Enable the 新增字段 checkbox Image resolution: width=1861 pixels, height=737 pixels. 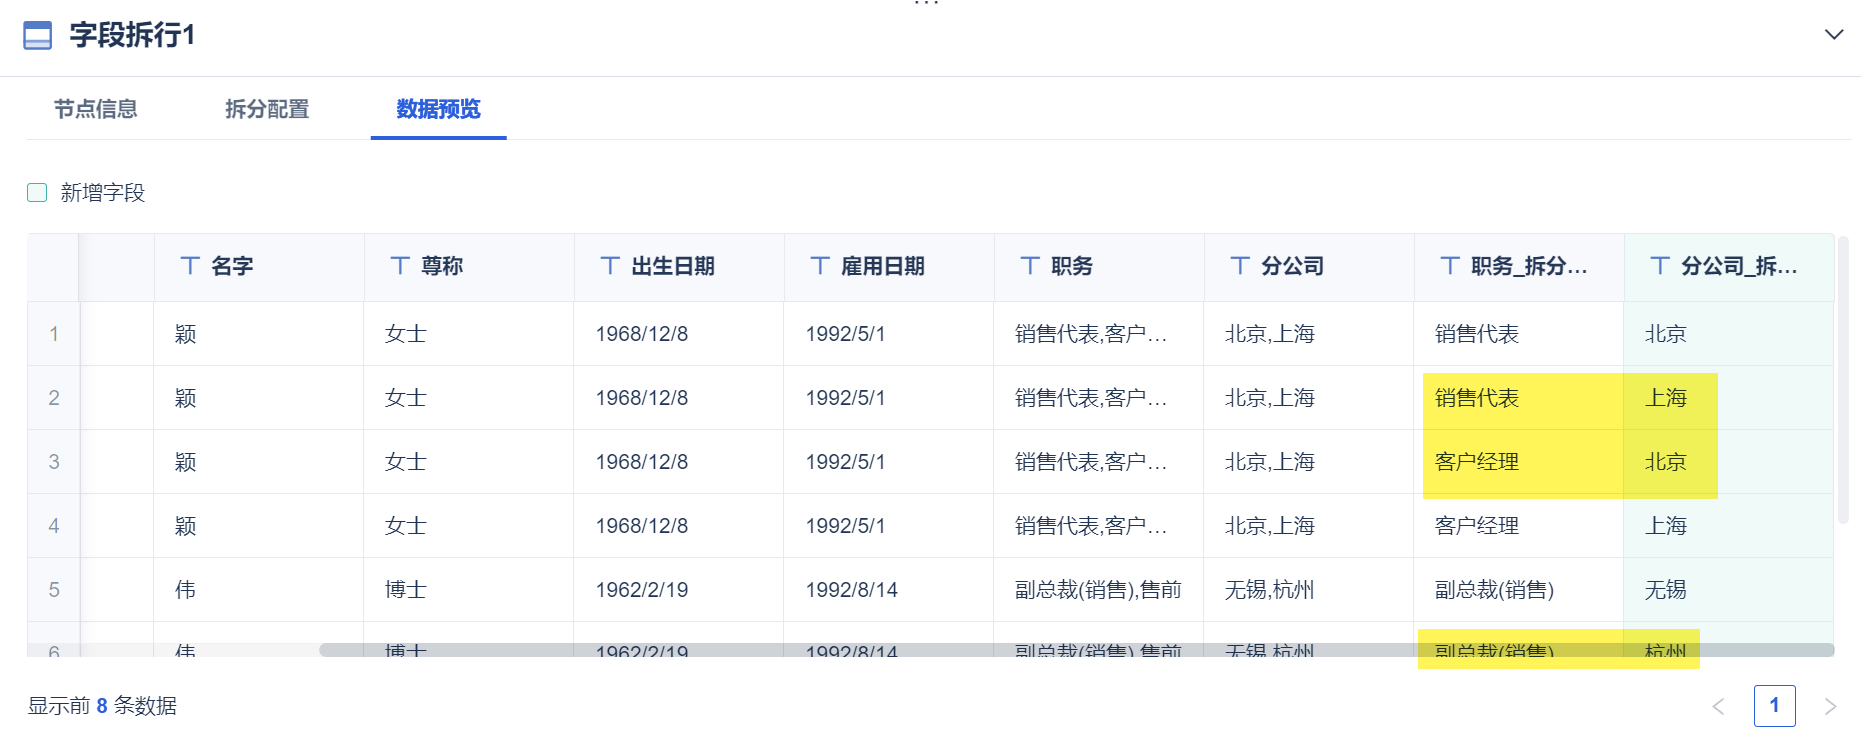point(37,192)
